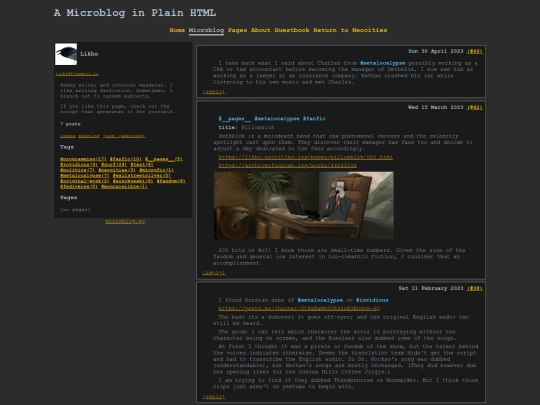Screen dimensions: 540x405
Task: Open the Home navigation link
Action: pyautogui.click(x=177, y=30)
